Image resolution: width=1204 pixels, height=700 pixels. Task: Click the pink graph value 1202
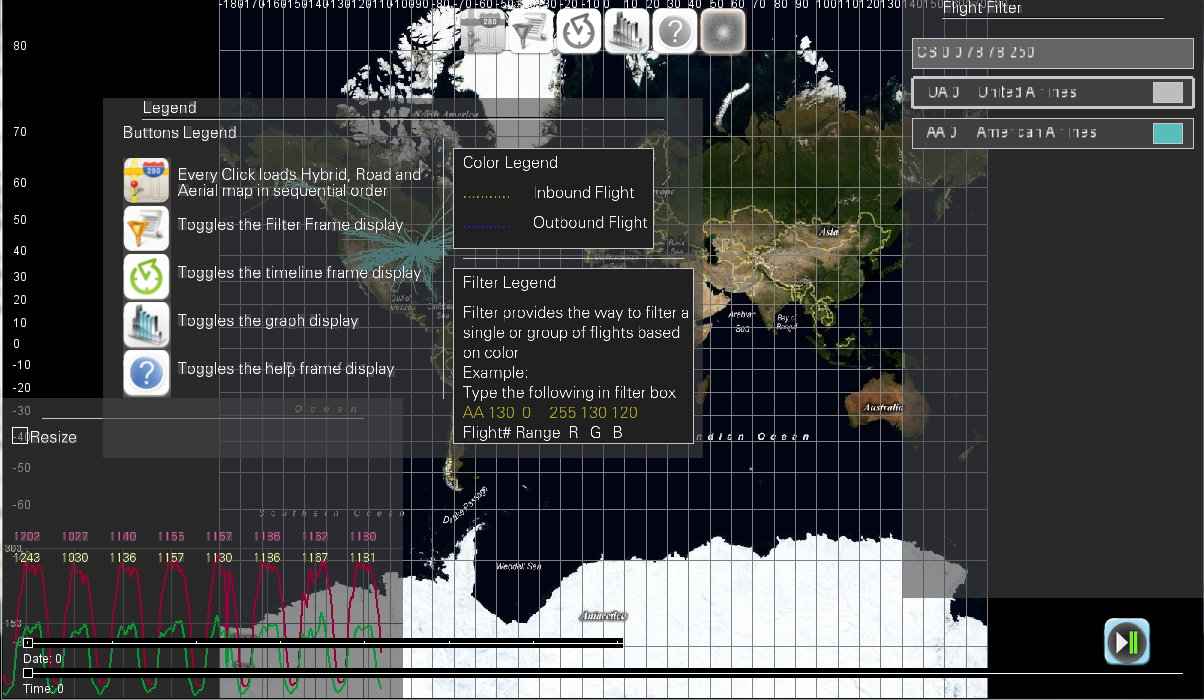pyautogui.click(x=27, y=537)
